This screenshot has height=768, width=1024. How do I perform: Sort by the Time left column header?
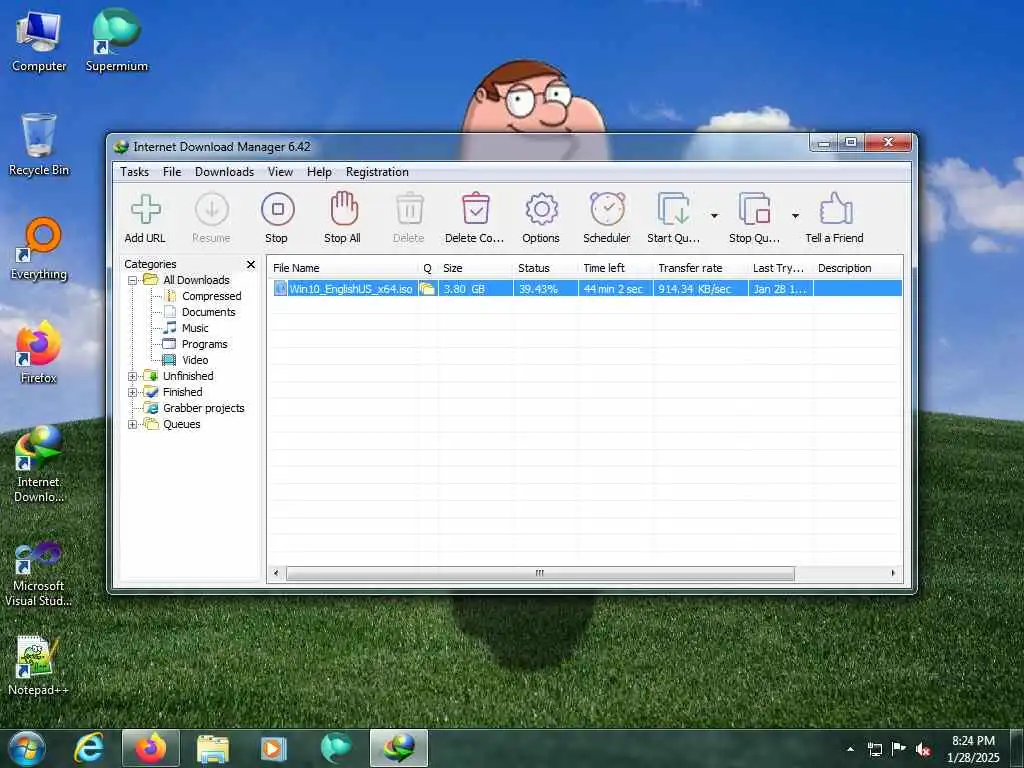point(616,268)
